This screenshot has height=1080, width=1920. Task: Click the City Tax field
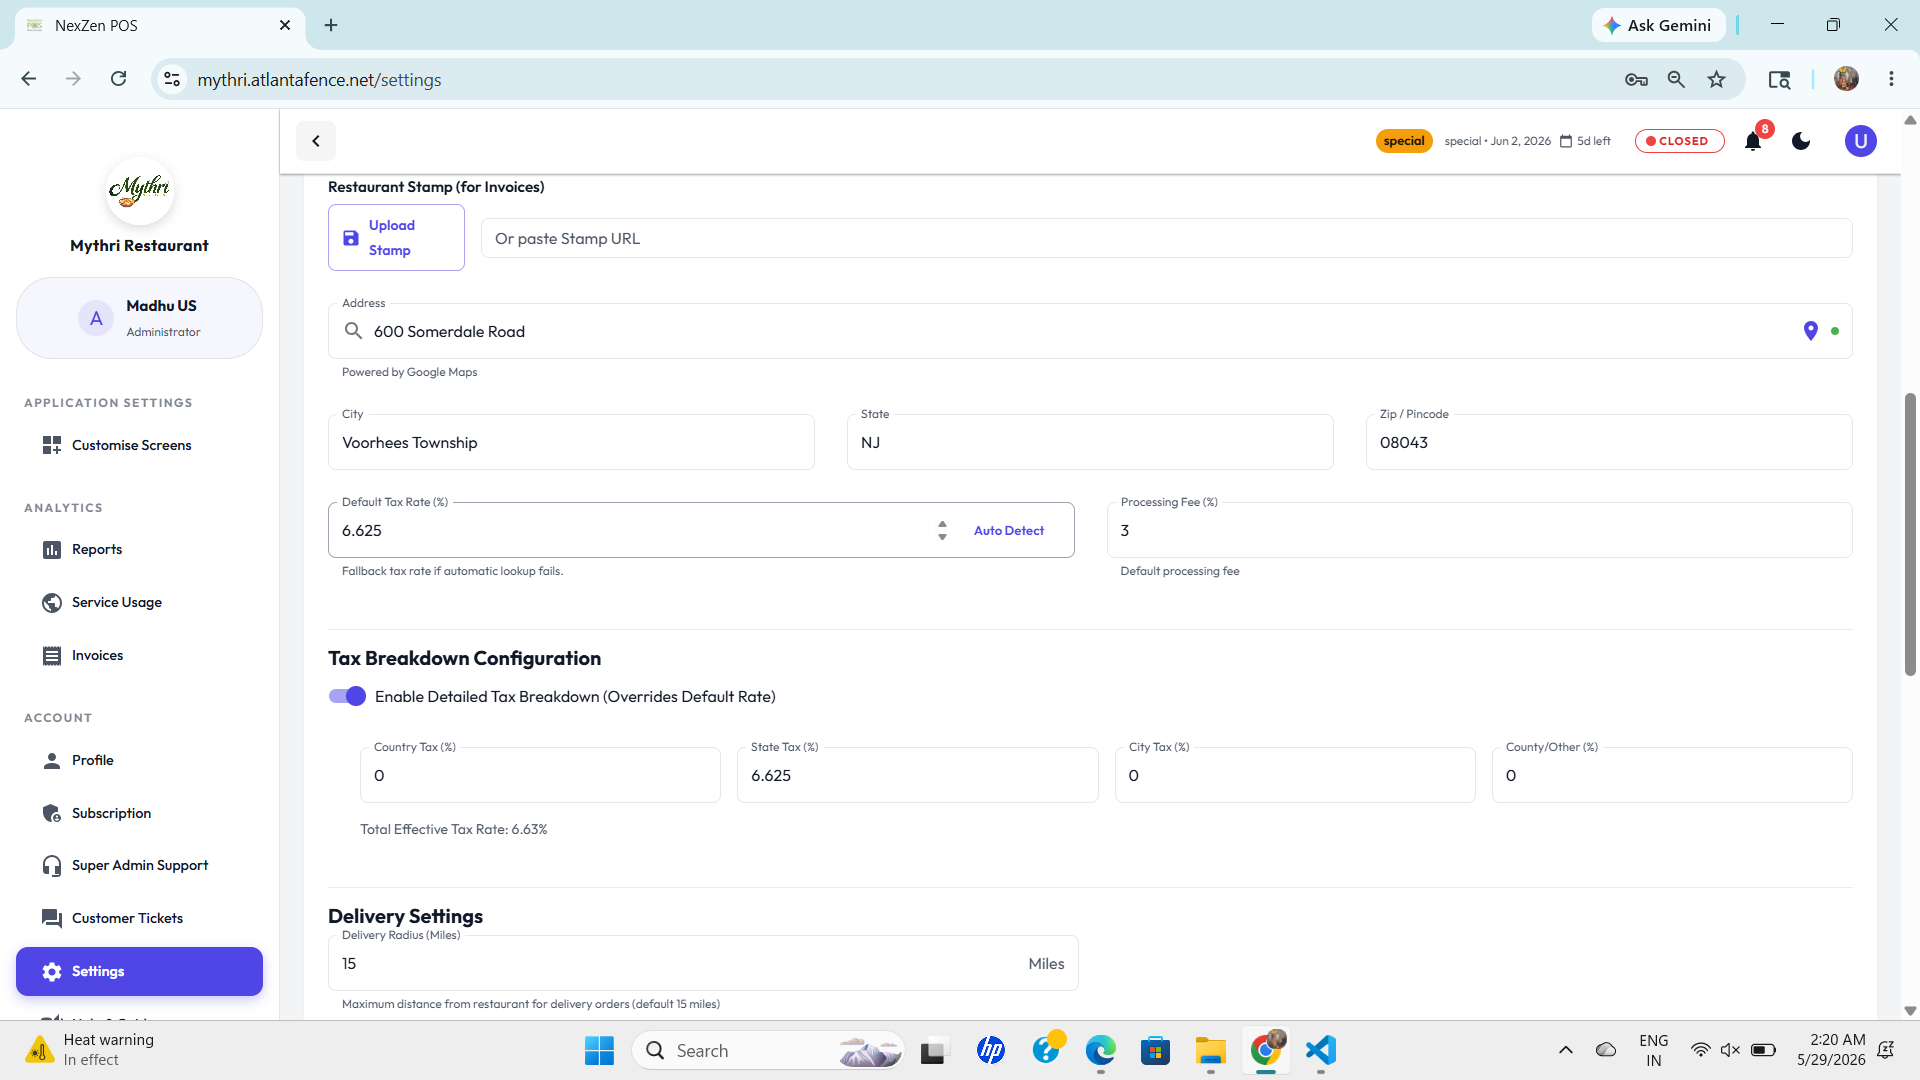pyautogui.click(x=1295, y=775)
